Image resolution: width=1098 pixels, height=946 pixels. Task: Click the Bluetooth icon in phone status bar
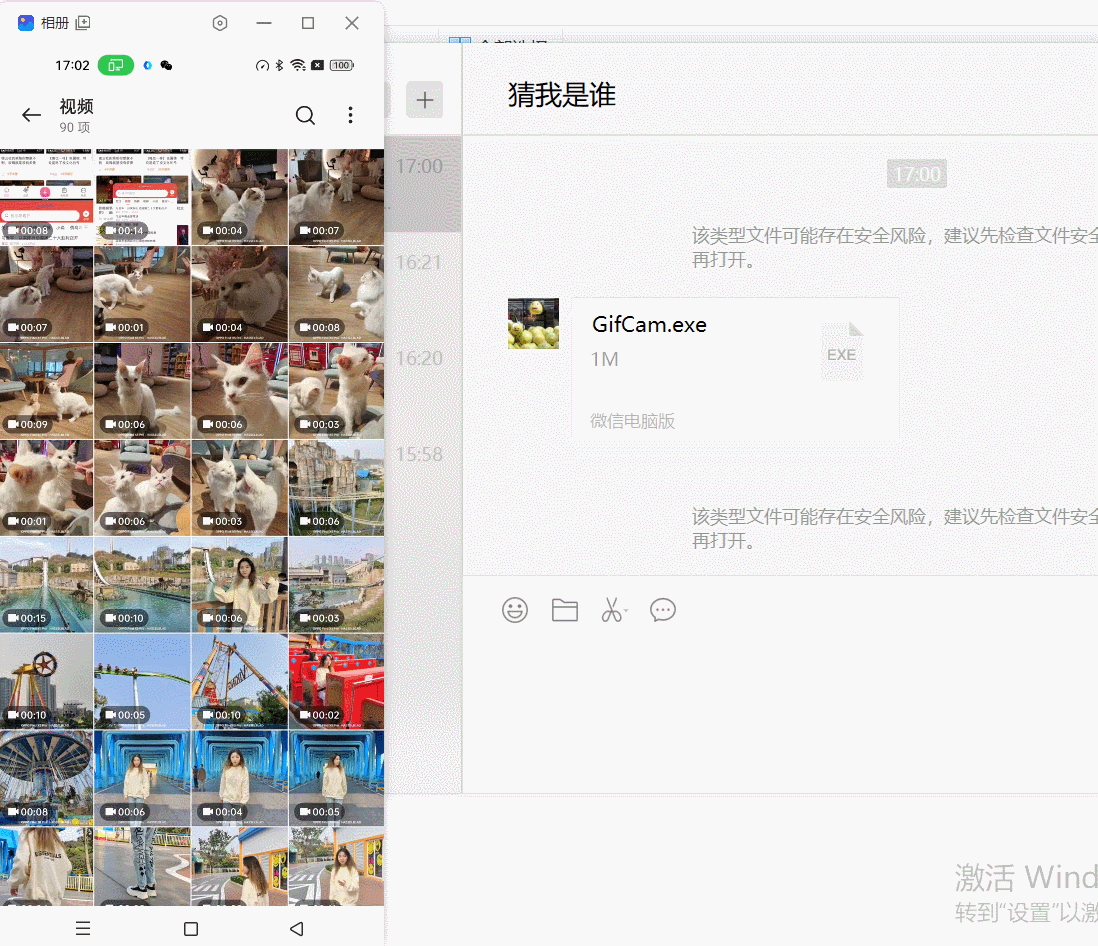tap(279, 65)
